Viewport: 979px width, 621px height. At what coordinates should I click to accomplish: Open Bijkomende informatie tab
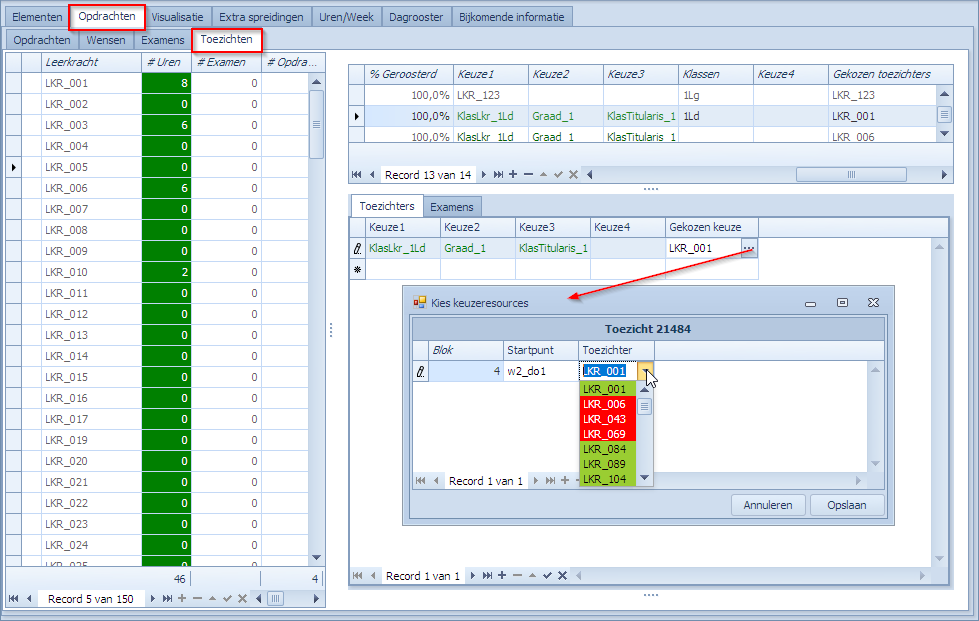coord(511,17)
